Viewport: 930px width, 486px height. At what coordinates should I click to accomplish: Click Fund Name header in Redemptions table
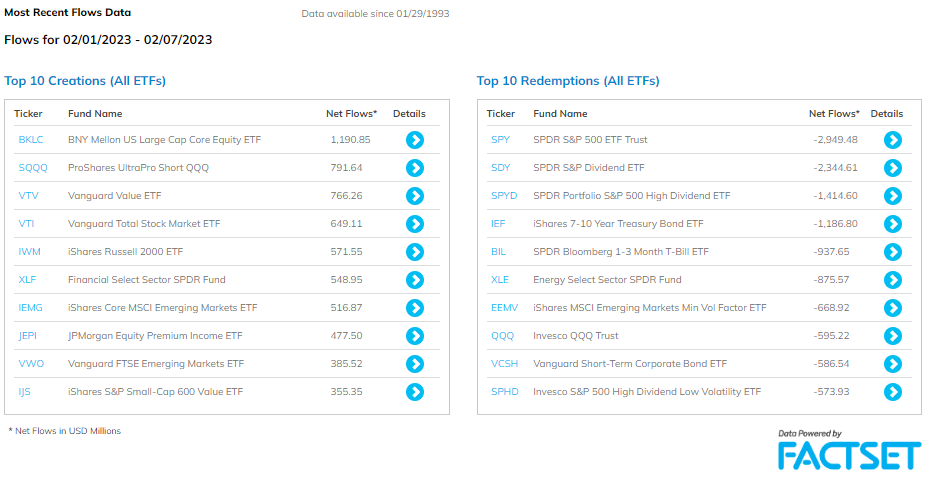[560, 113]
